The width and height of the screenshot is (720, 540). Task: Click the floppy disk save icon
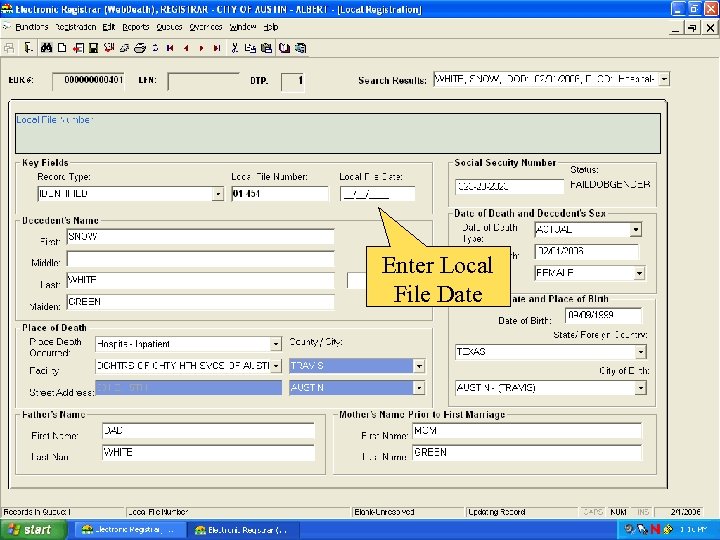tap(94, 47)
